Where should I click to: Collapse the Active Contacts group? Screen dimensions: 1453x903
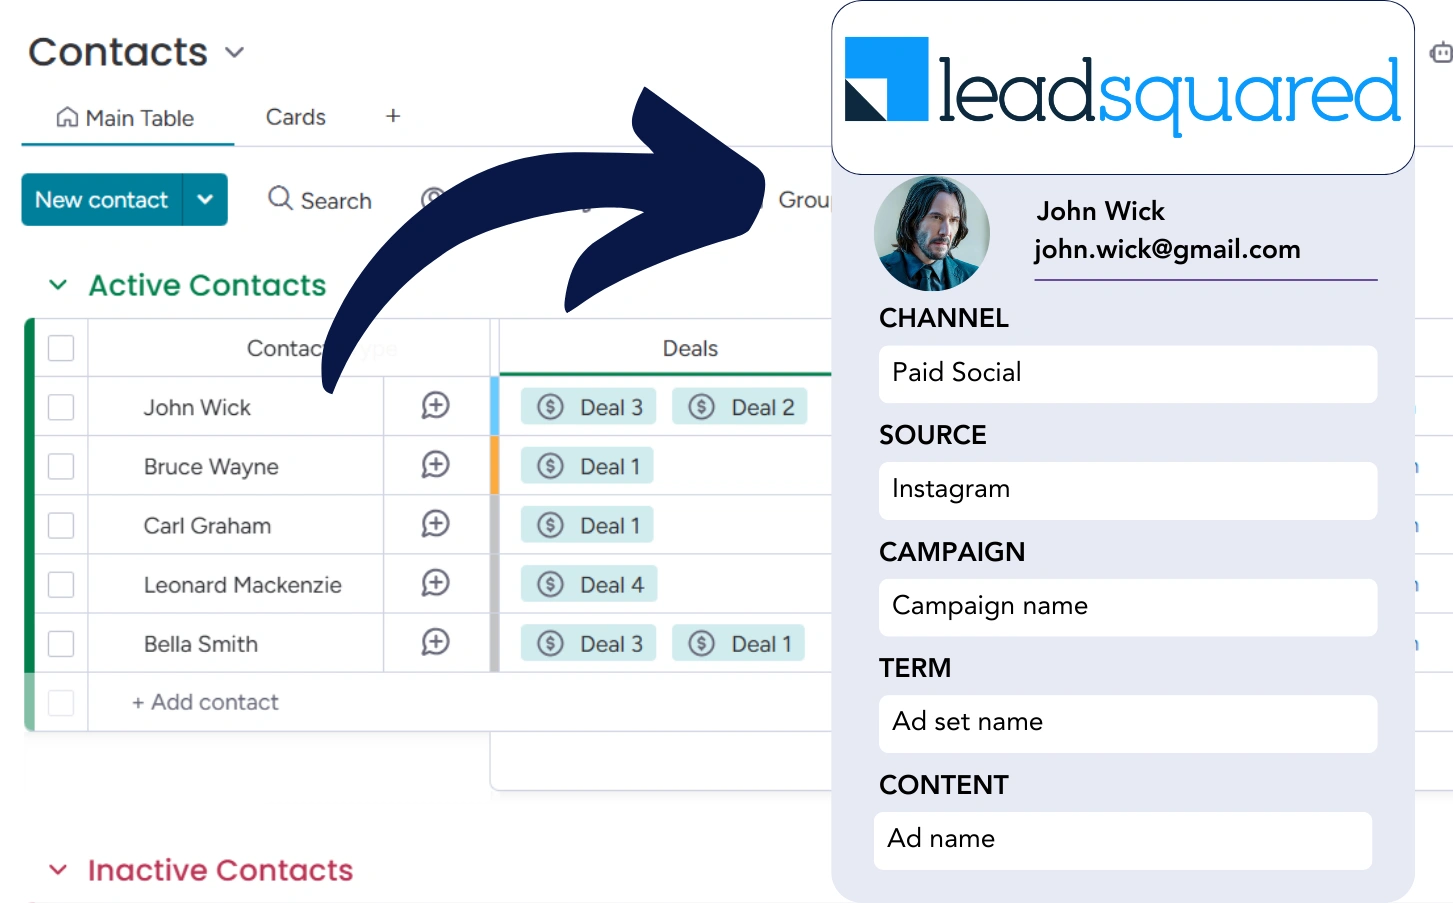(58, 285)
